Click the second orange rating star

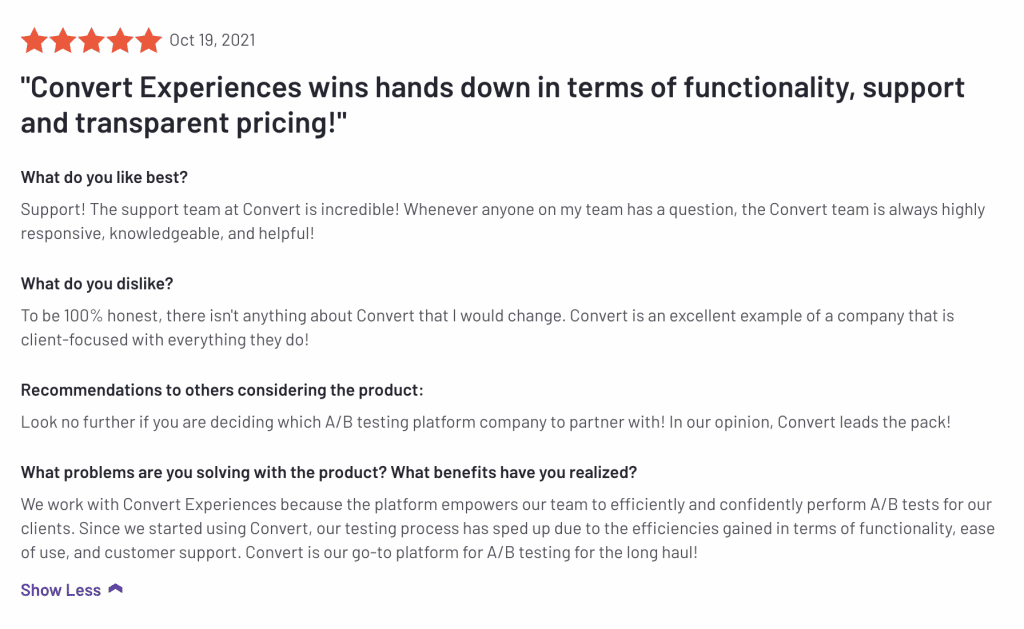(x=63, y=41)
